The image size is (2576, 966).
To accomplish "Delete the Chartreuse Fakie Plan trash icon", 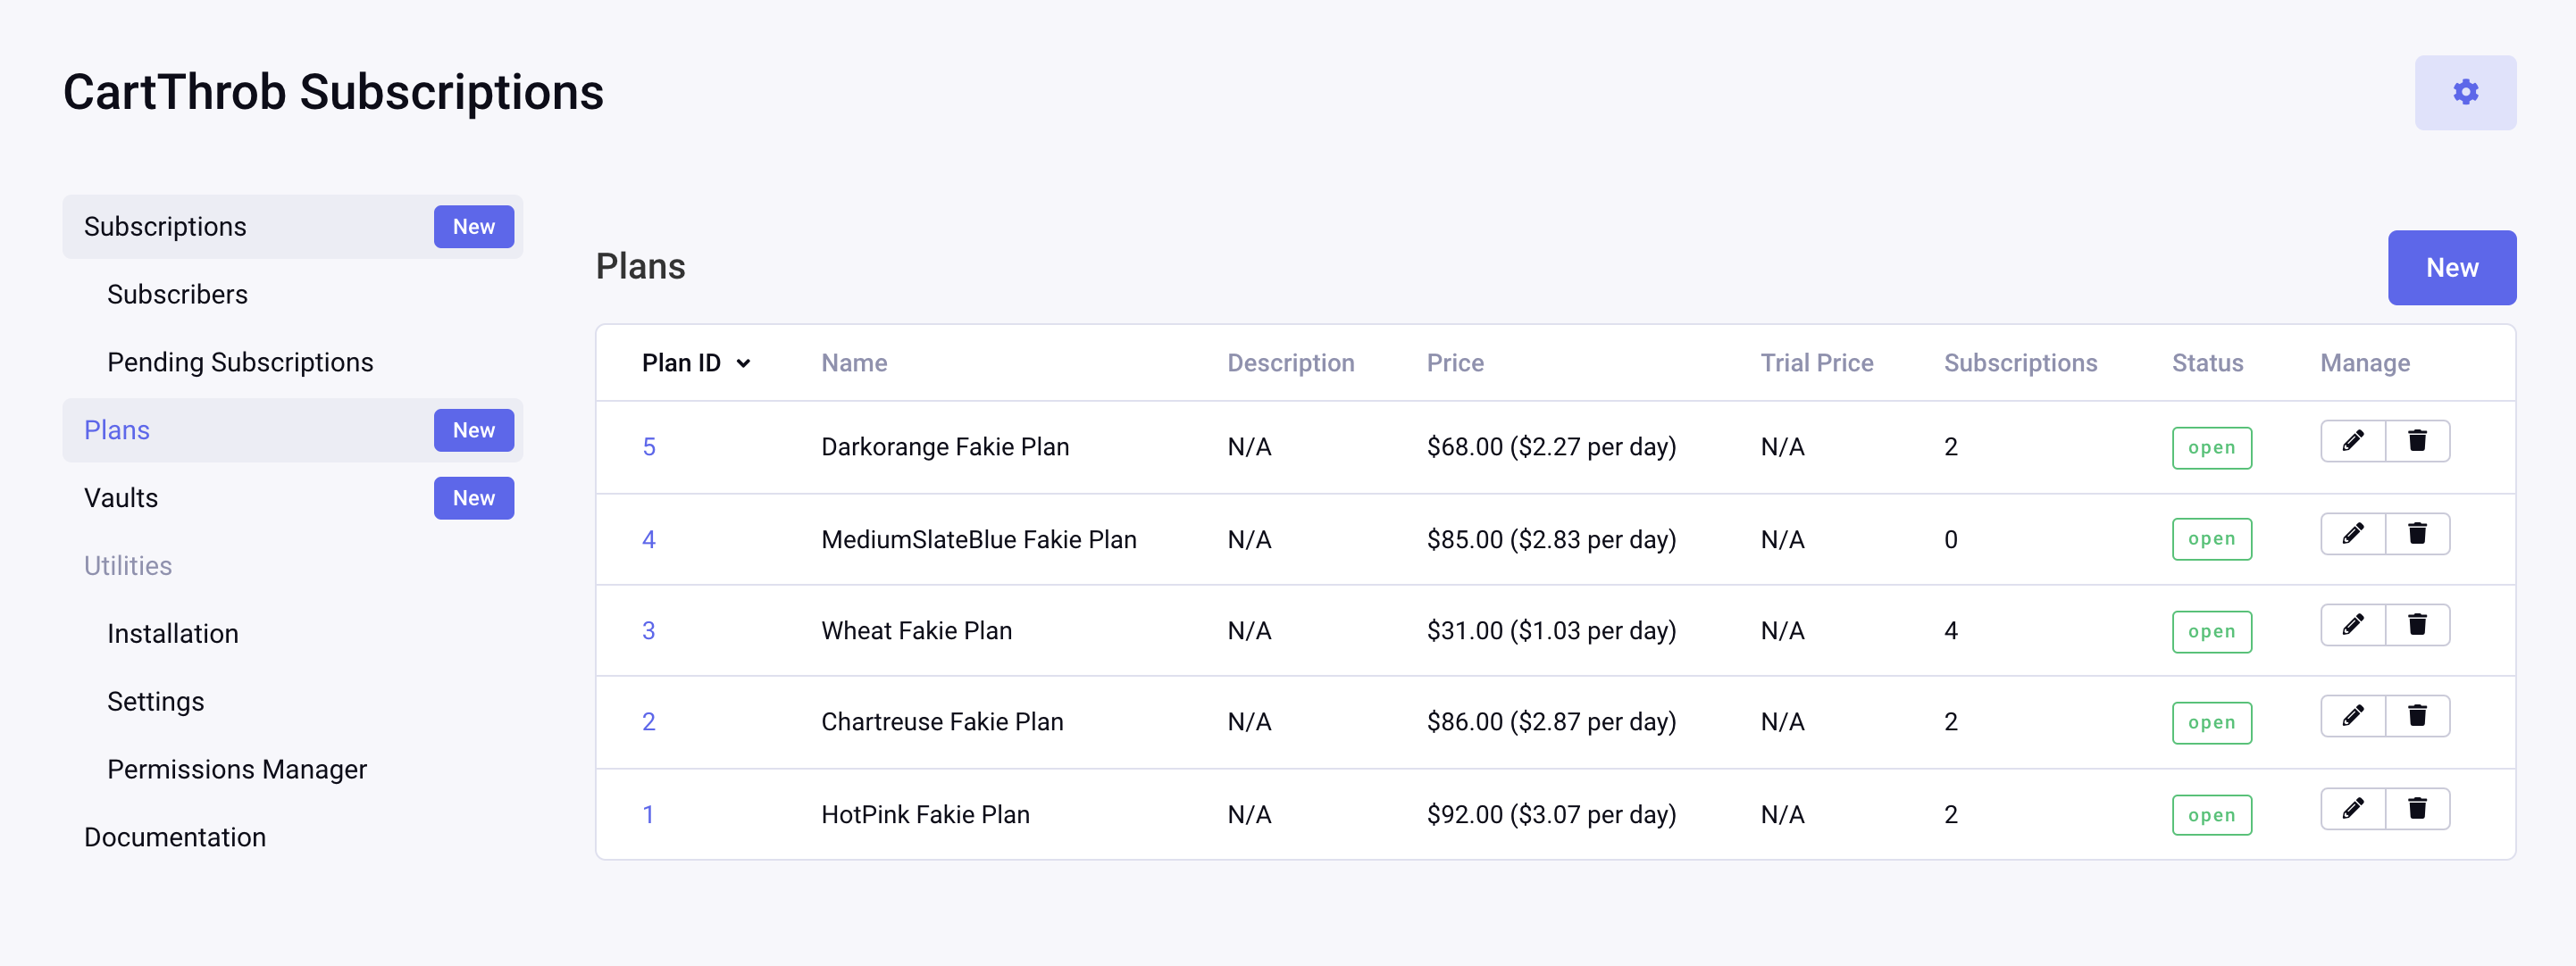I will click(x=2417, y=716).
